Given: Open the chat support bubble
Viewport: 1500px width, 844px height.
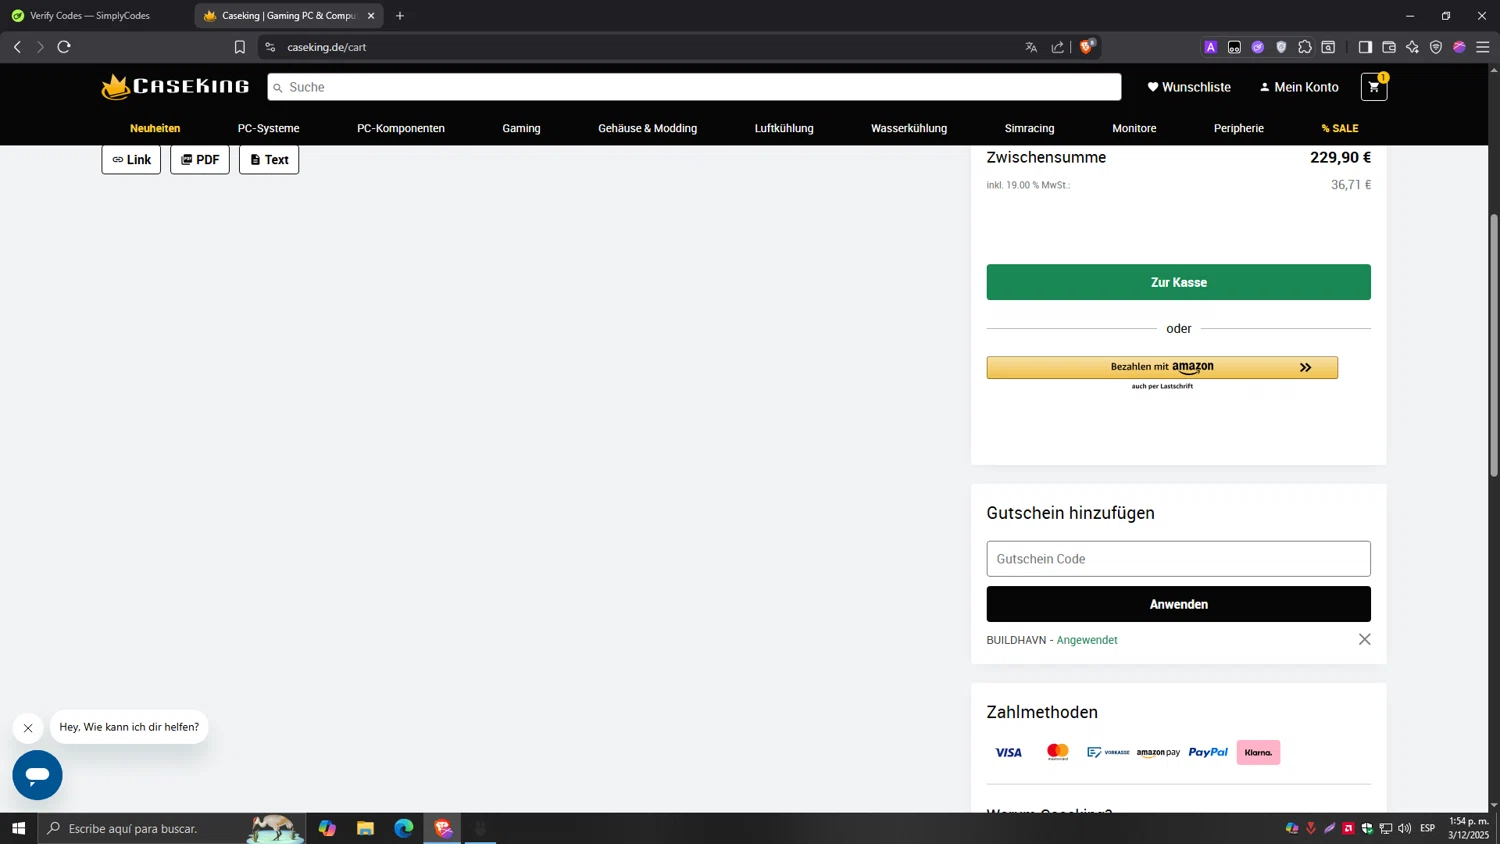Looking at the screenshot, I should click(x=37, y=775).
